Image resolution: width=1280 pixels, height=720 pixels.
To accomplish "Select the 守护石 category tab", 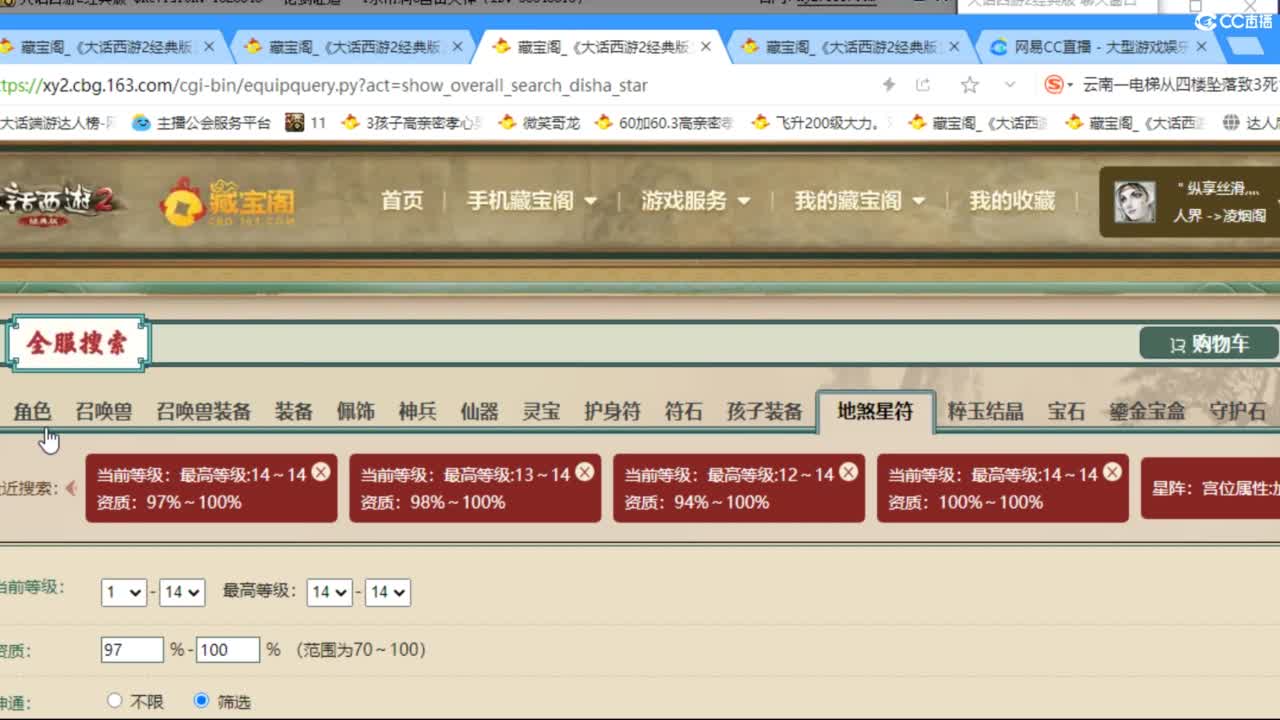I will [1237, 411].
